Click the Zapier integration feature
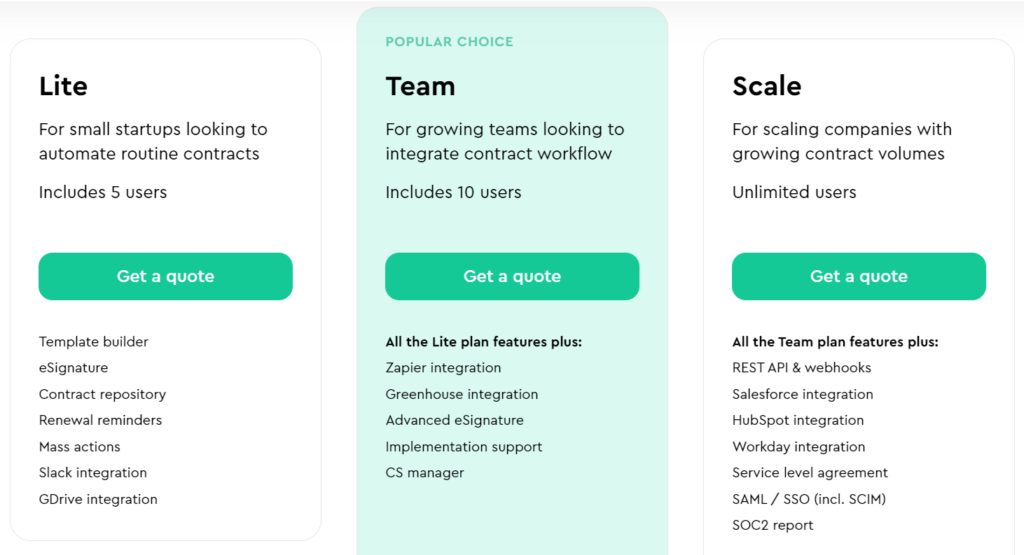 click(x=443, y=368)
